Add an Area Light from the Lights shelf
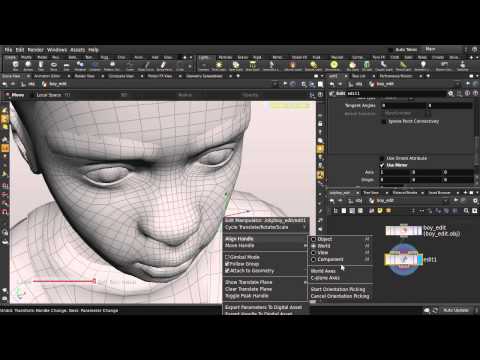Screen dimensions: 480x360 tap(252, 65)
